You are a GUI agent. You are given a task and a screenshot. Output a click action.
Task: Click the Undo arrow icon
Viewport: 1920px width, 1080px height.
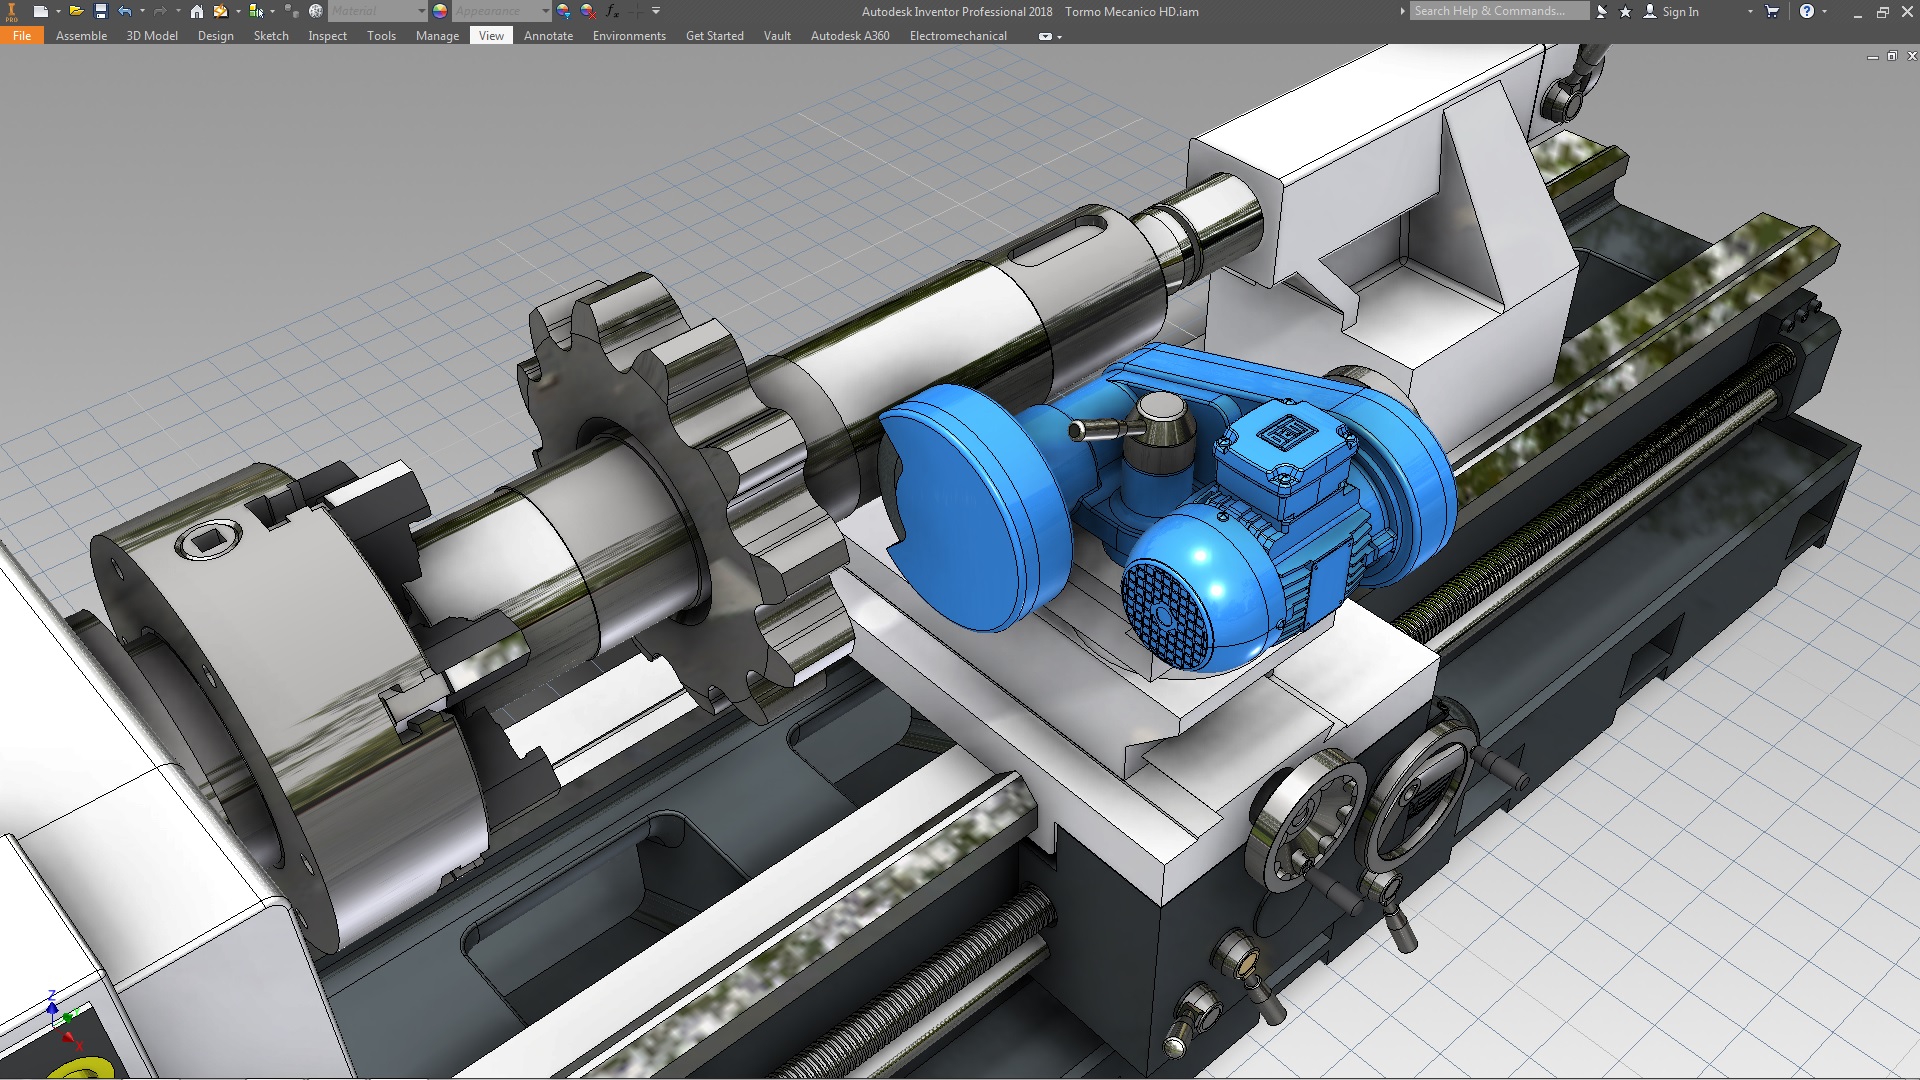pos(124,11)
